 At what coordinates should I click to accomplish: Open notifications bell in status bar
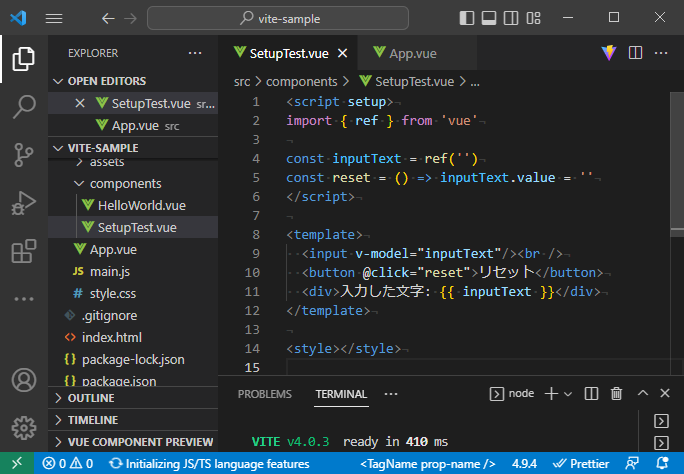tap(662, 463)
